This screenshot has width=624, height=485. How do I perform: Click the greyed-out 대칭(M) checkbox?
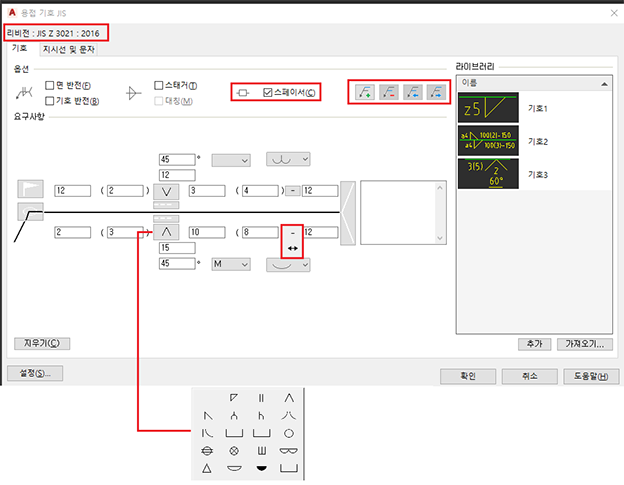158,101
